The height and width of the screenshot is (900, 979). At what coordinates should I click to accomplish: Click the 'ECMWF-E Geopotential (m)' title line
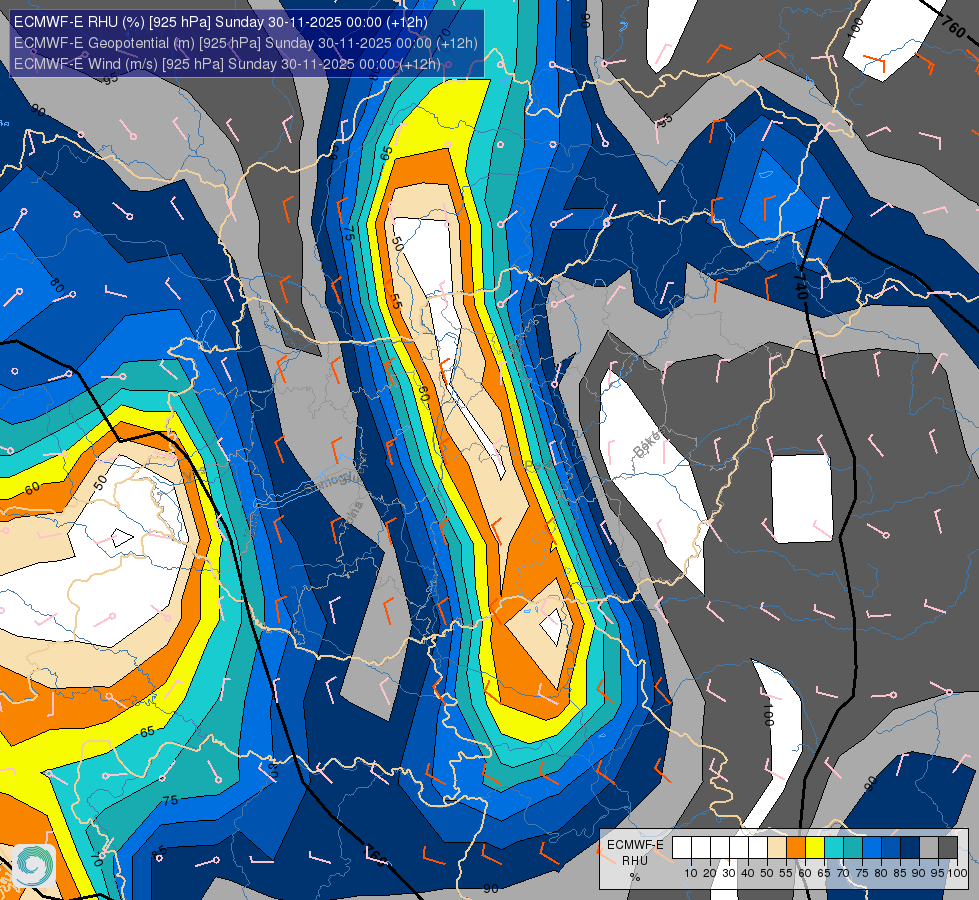245,43
